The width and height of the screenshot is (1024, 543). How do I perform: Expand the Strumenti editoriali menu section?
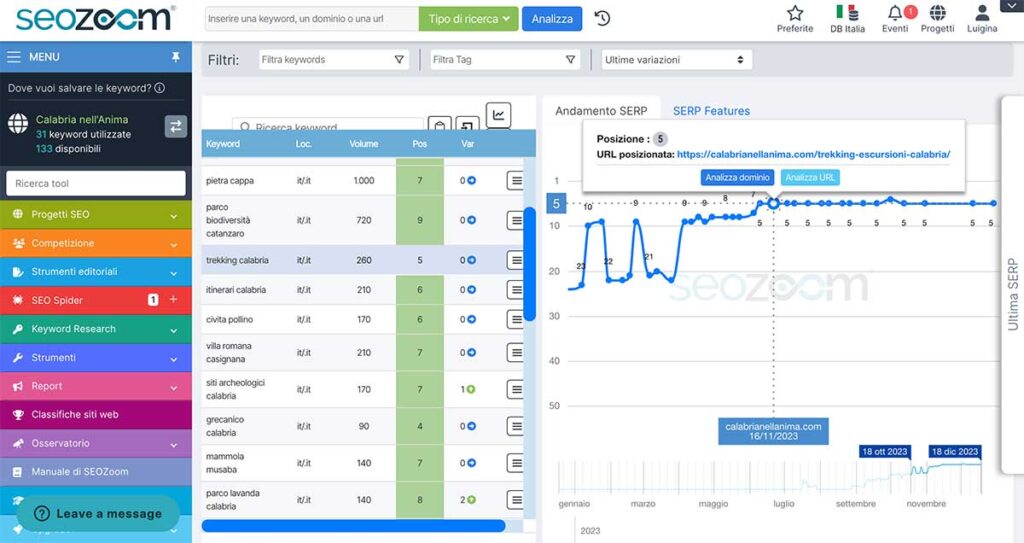point(96,271)
